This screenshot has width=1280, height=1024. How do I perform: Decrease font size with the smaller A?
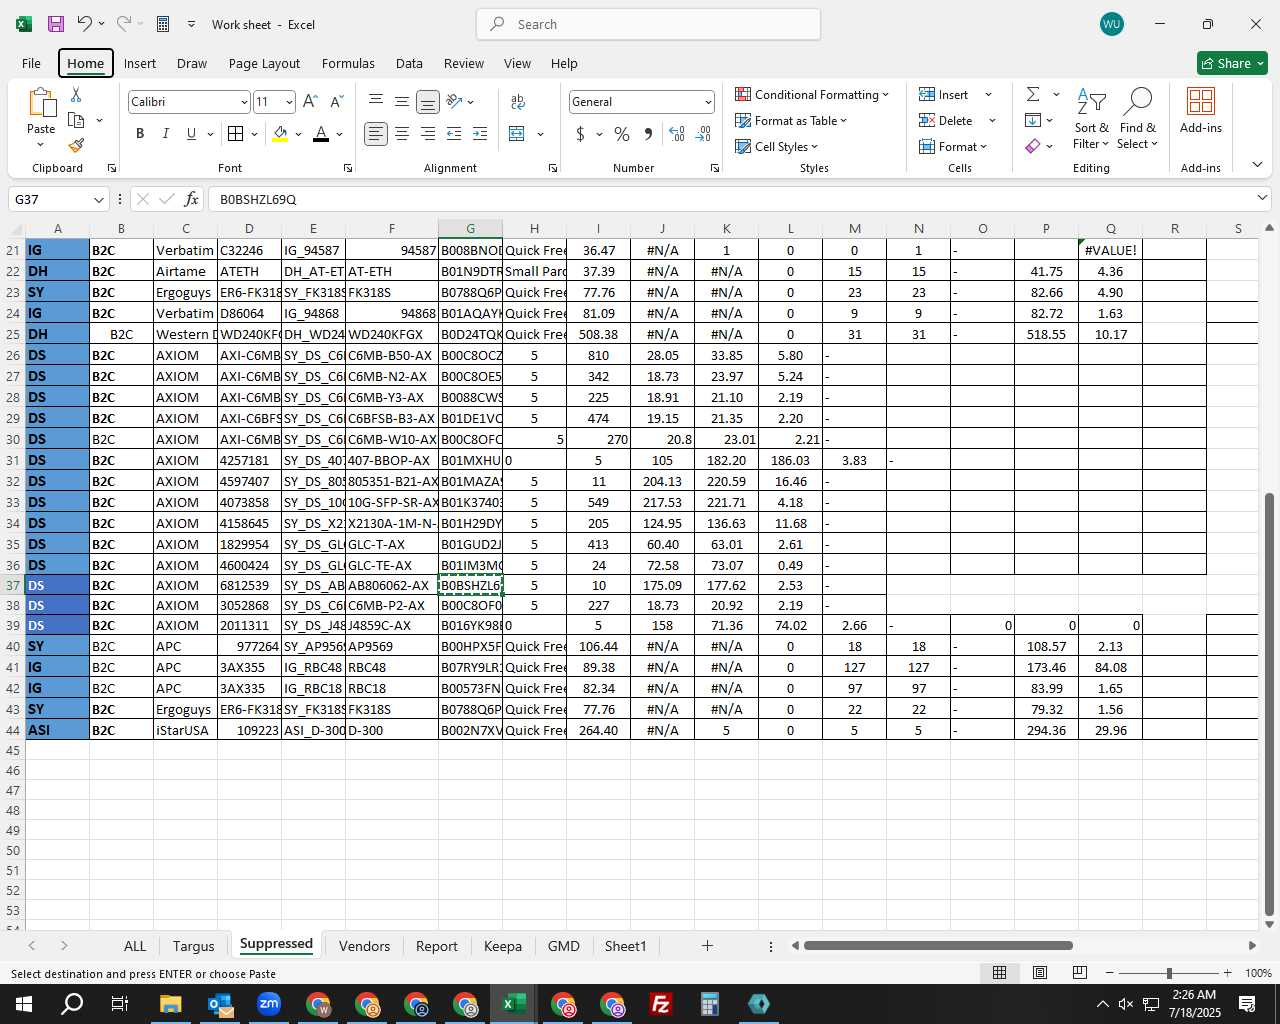[x=336, y=102]
